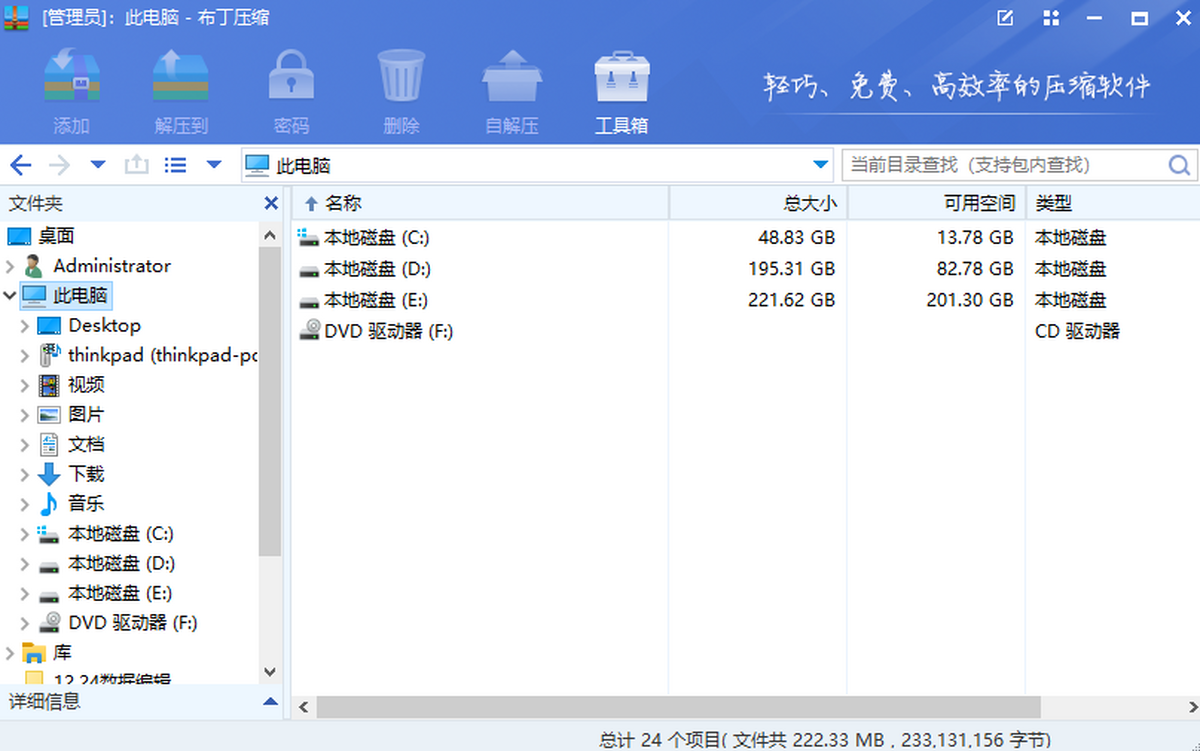The height and width of the screenshot is (751, 1200).
Task: Select 桌面 in the folder tree
Action: (x=56, y=236)
